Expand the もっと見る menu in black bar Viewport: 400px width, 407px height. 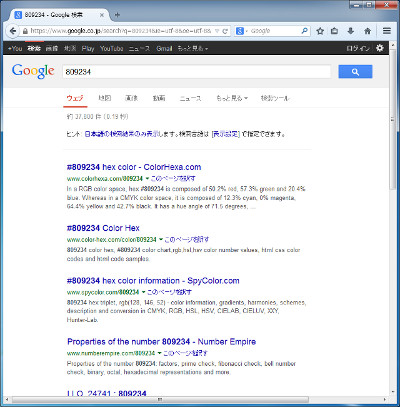pyautogui.click(x=193, y=48)
